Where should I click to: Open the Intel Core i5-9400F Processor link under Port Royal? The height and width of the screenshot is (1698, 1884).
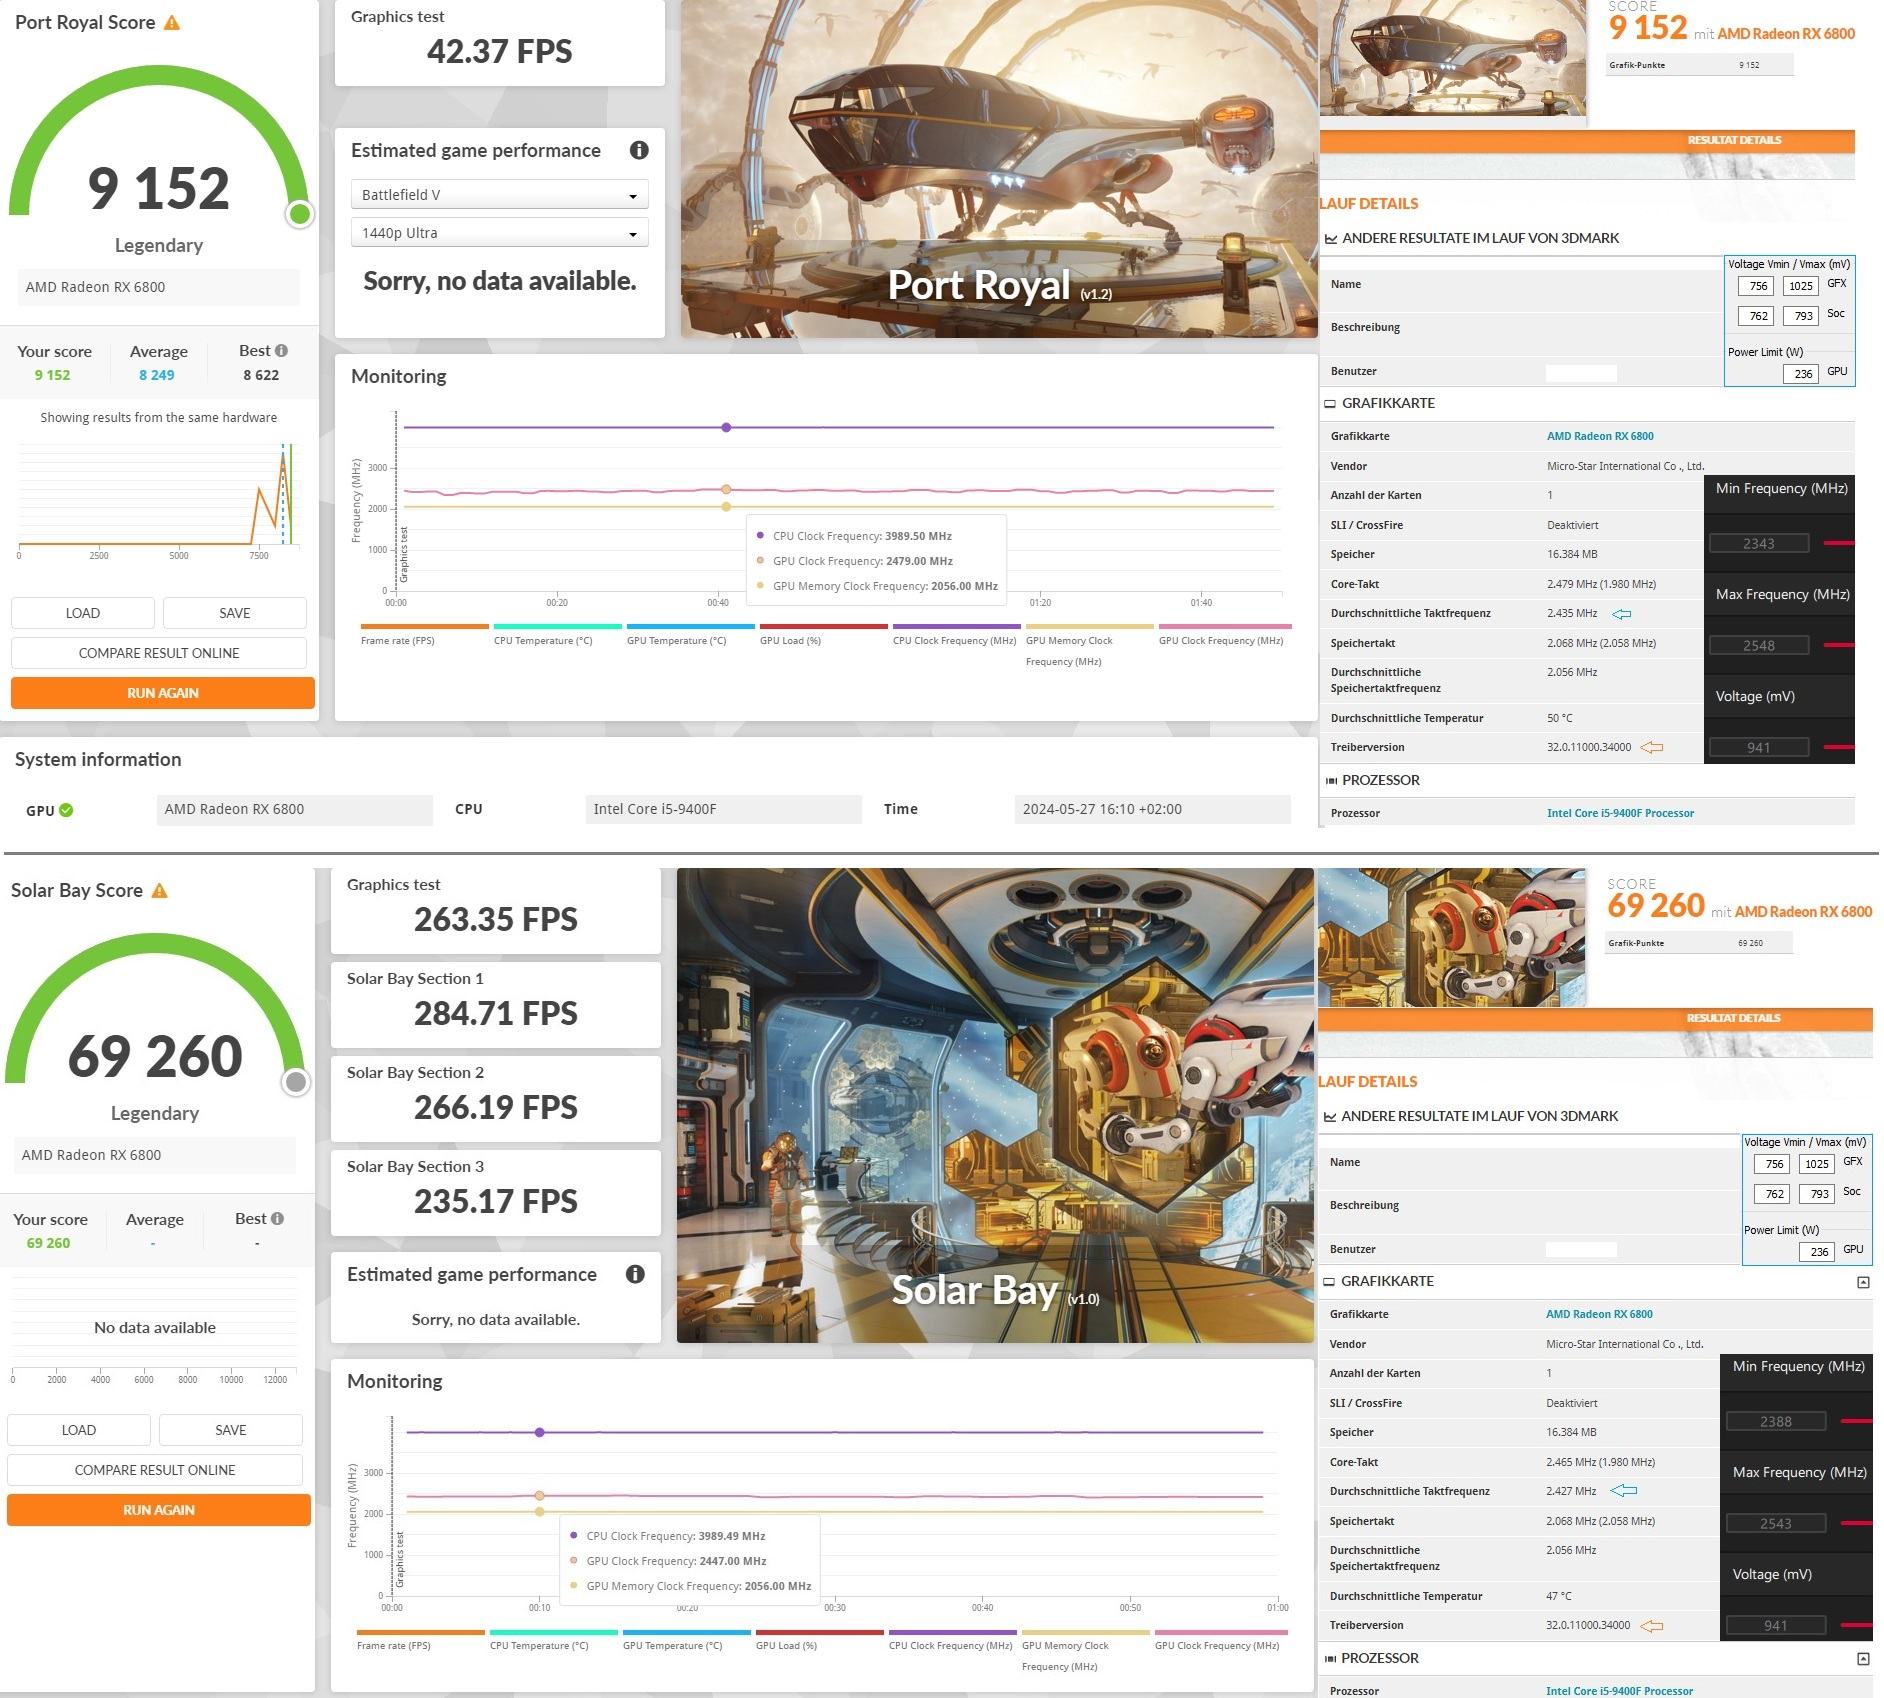[x=1620, y=813]
